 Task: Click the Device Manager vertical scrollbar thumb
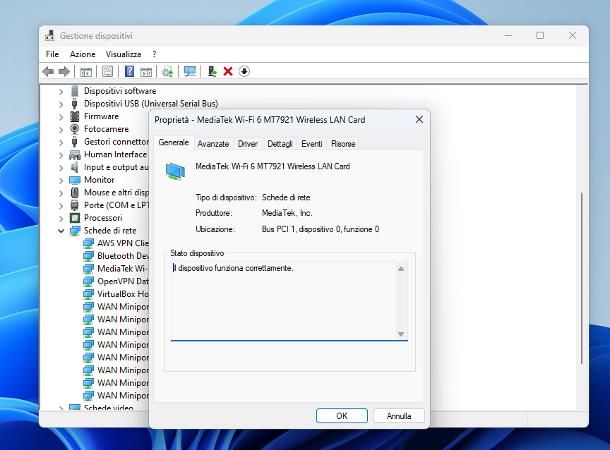[582, 278]
